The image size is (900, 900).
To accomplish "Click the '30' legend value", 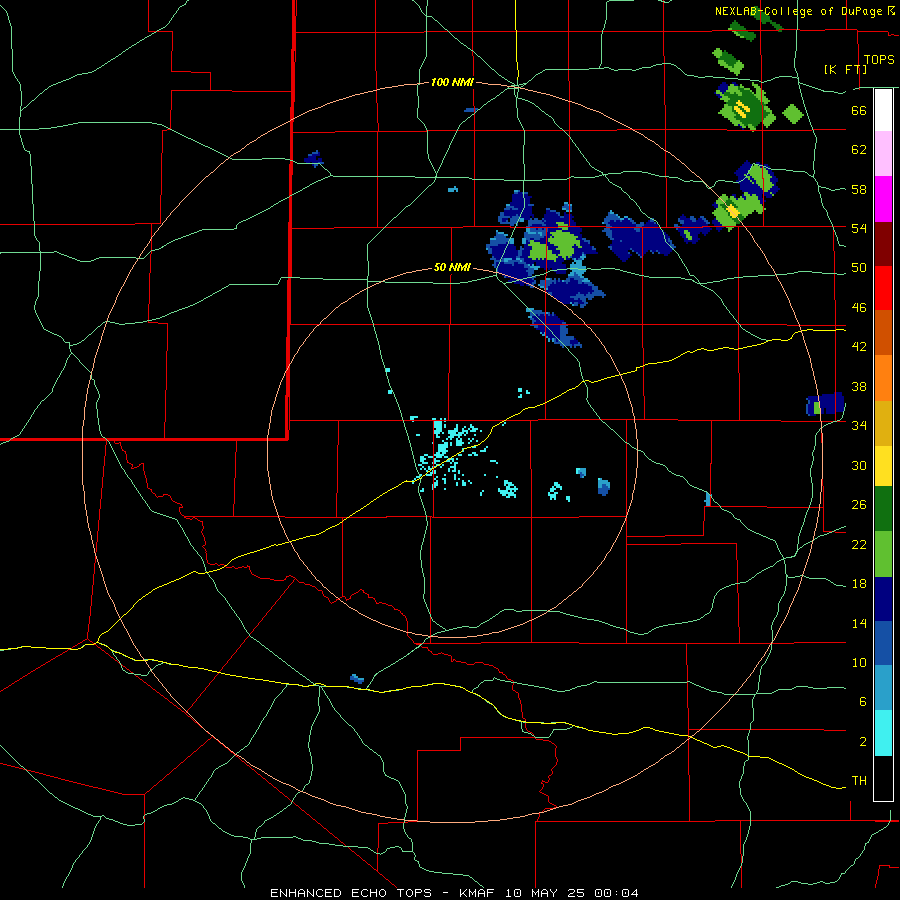I will click(x=859, y=465).
